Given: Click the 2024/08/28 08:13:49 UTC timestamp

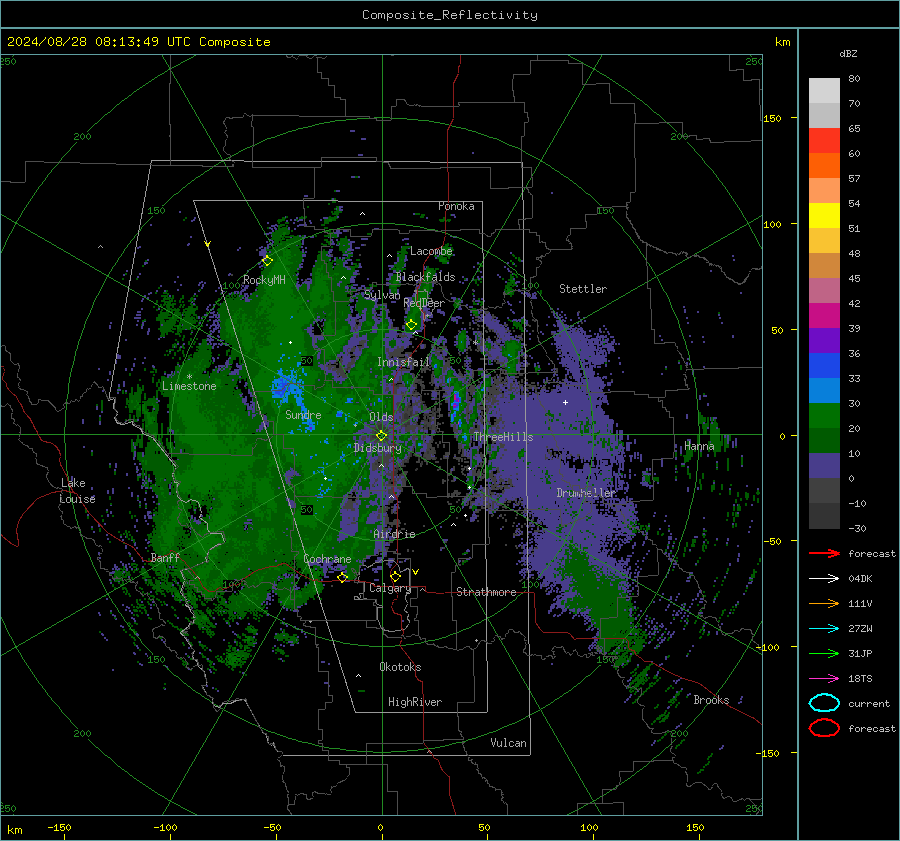Looking at the screenshot, I should point(138,42).
